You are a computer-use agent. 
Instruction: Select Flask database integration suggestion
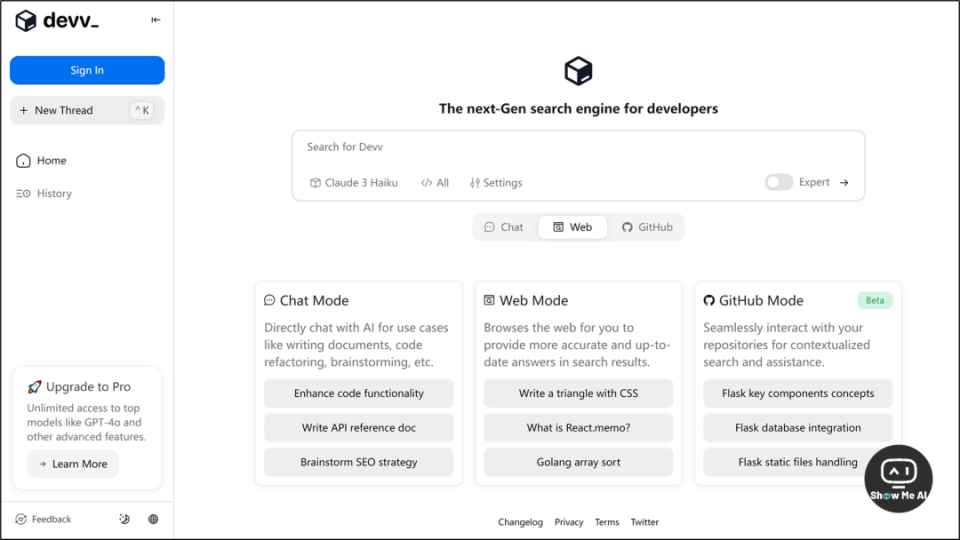click(x=798, y=427)
